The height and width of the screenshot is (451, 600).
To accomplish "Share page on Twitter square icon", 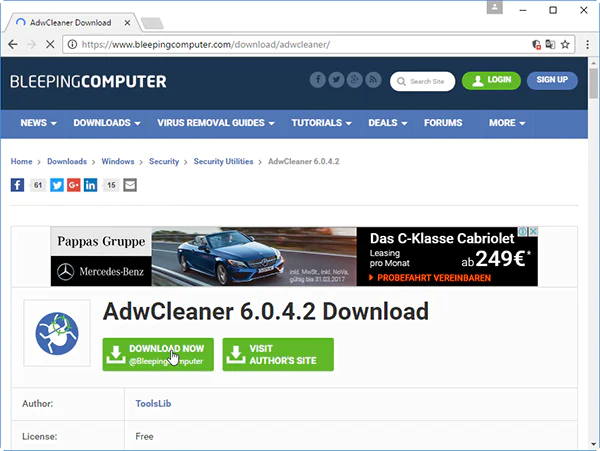I will 57,185.
